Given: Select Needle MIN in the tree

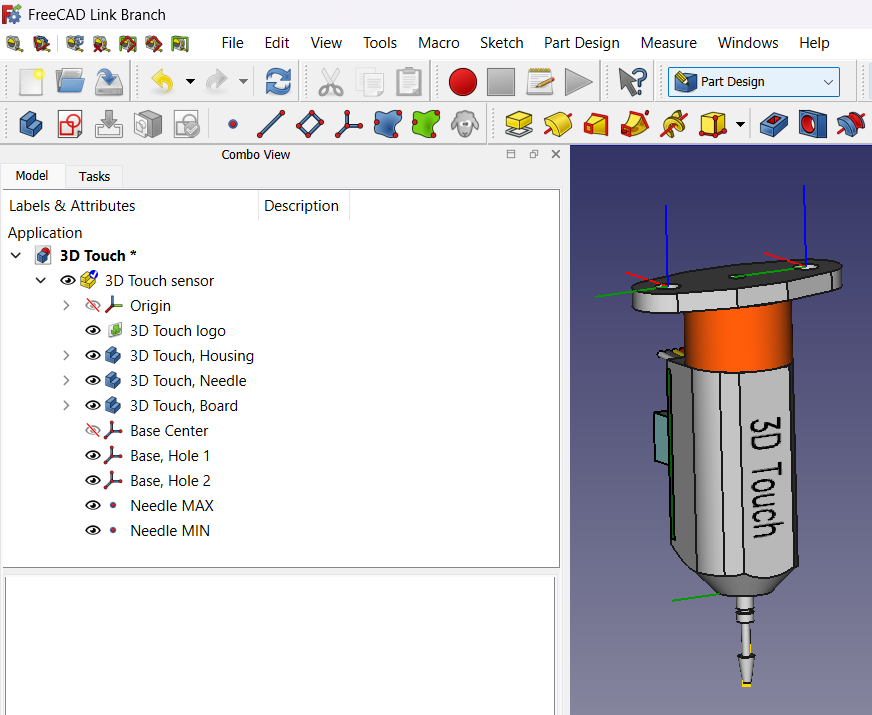Looking at the screenshot, I should point(170,530).
